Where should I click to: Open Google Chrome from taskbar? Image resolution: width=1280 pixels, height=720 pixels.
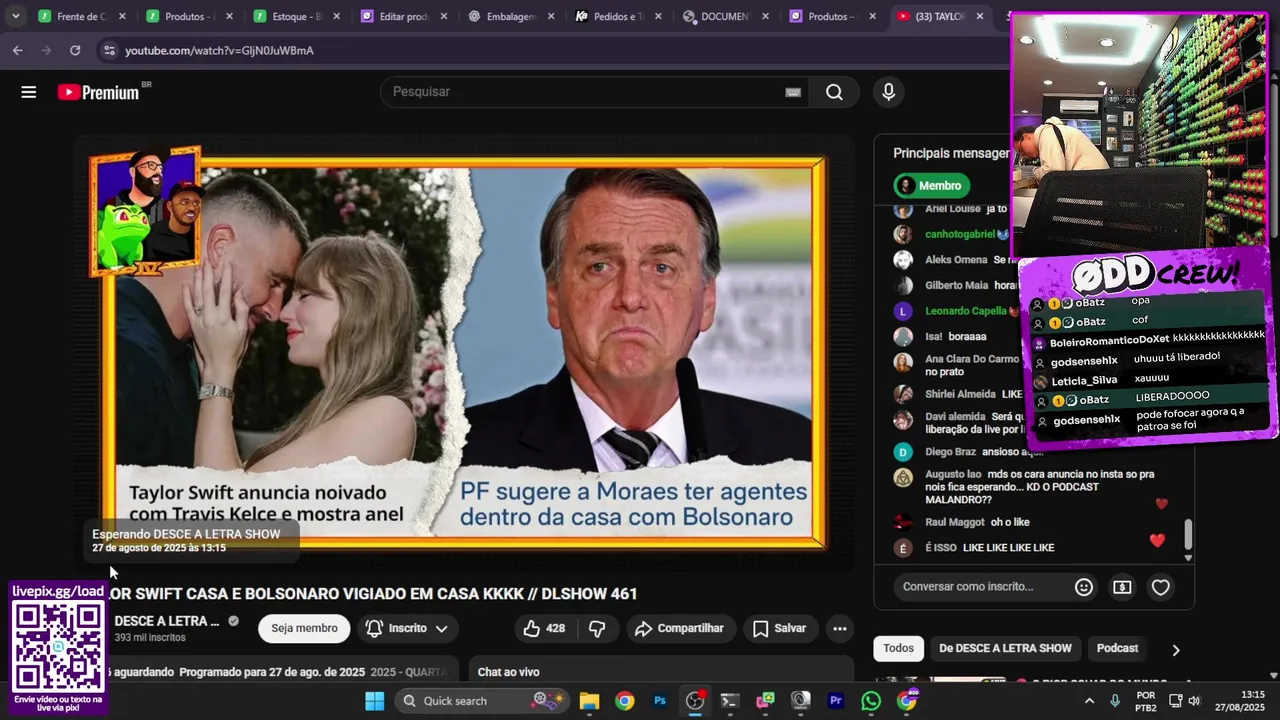(624, 701)
